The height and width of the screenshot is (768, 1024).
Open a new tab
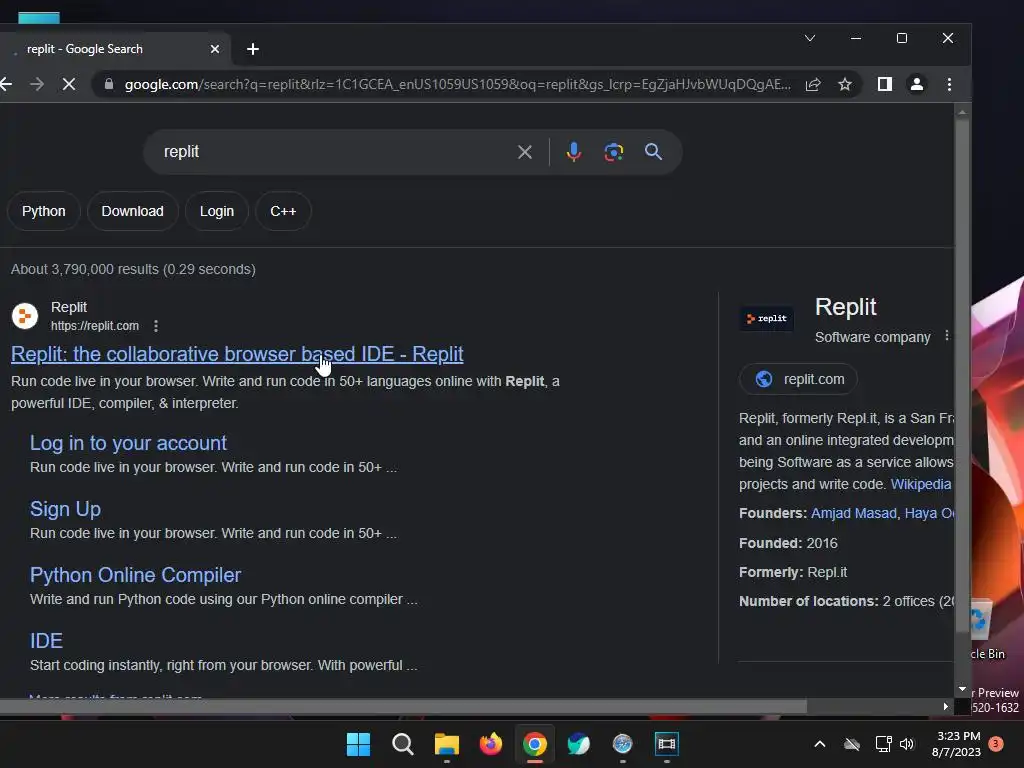pos(253,49)
